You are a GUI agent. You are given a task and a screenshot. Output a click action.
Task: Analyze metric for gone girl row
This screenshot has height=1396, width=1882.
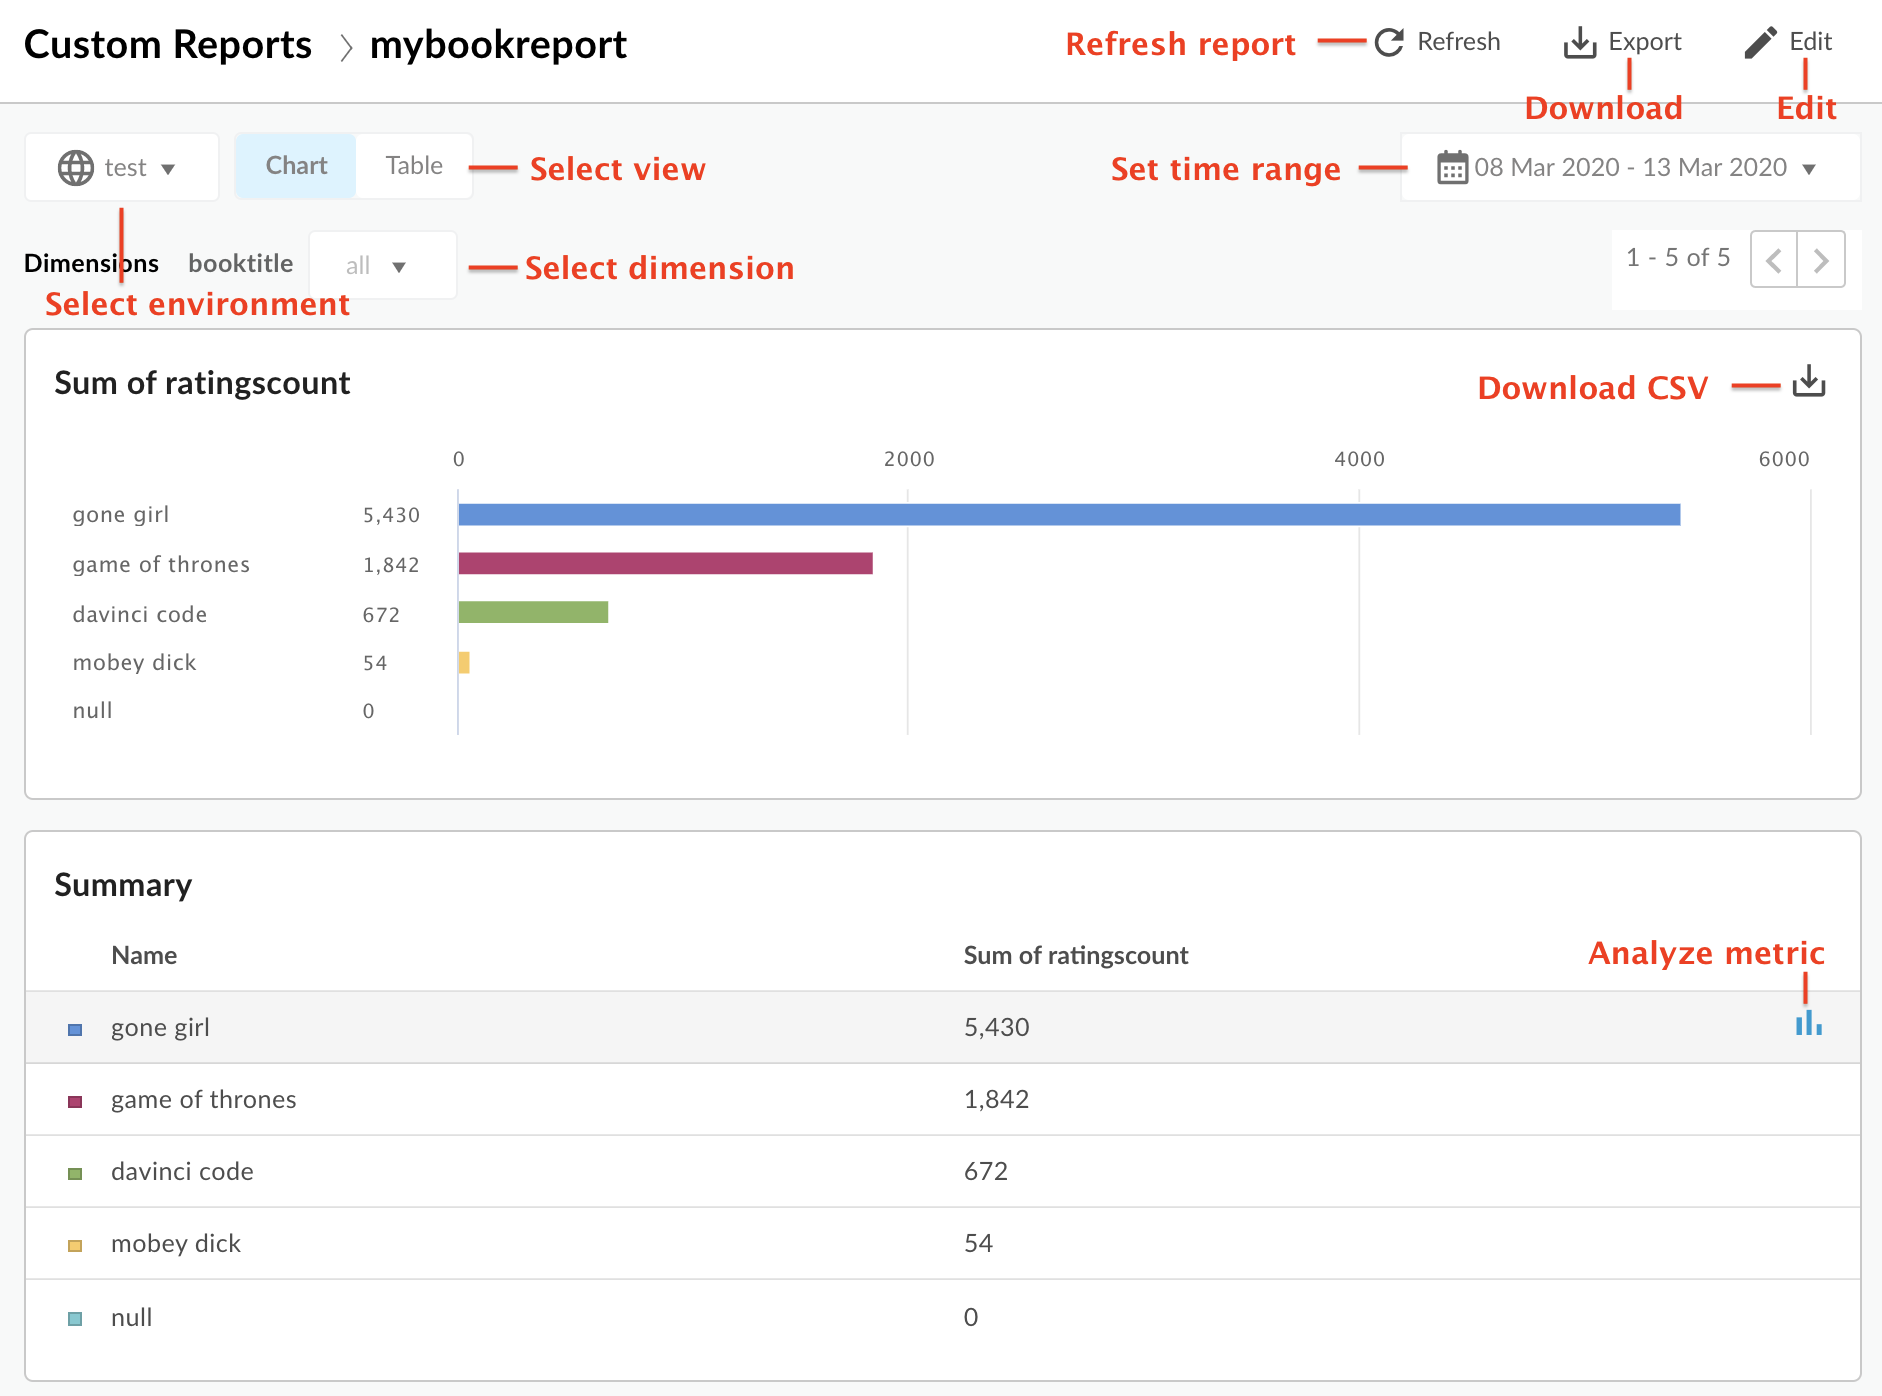(1806, 1026)
